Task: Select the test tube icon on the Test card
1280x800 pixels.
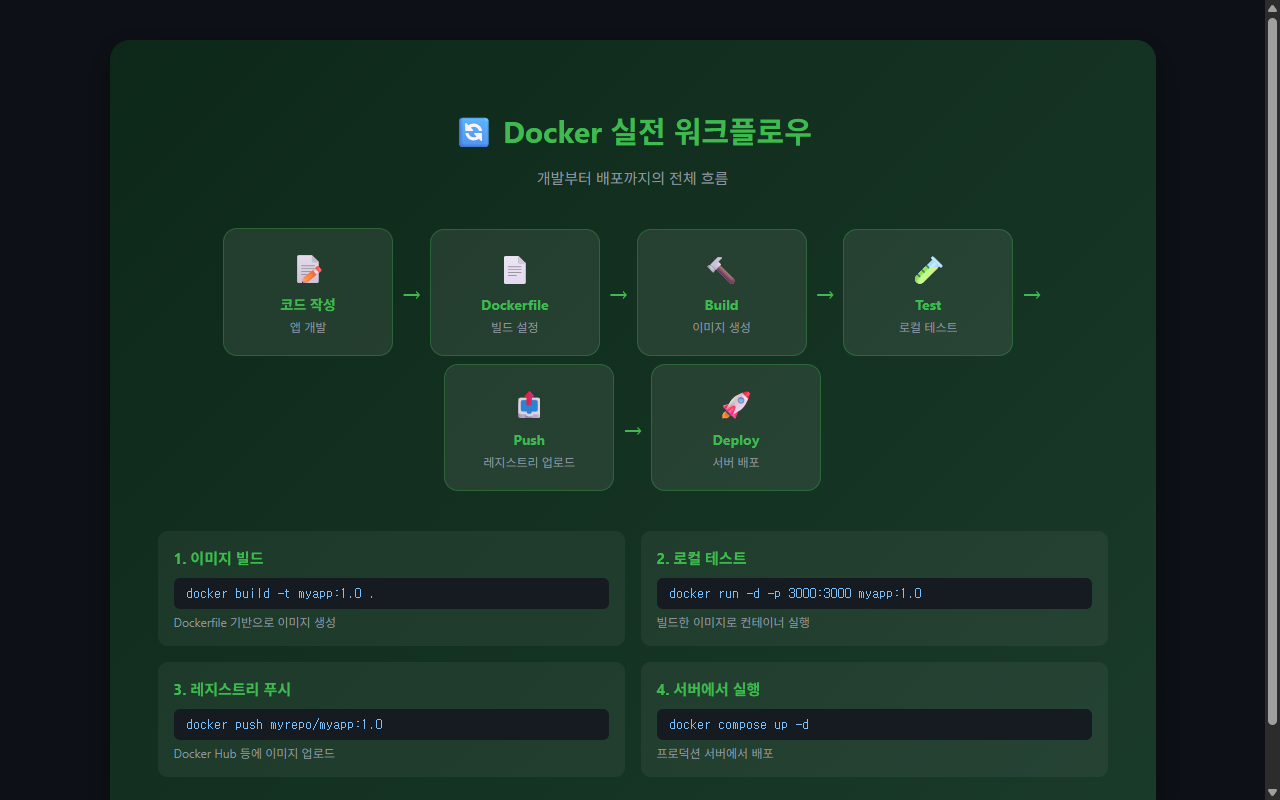Action: click(x=927, y=269)
